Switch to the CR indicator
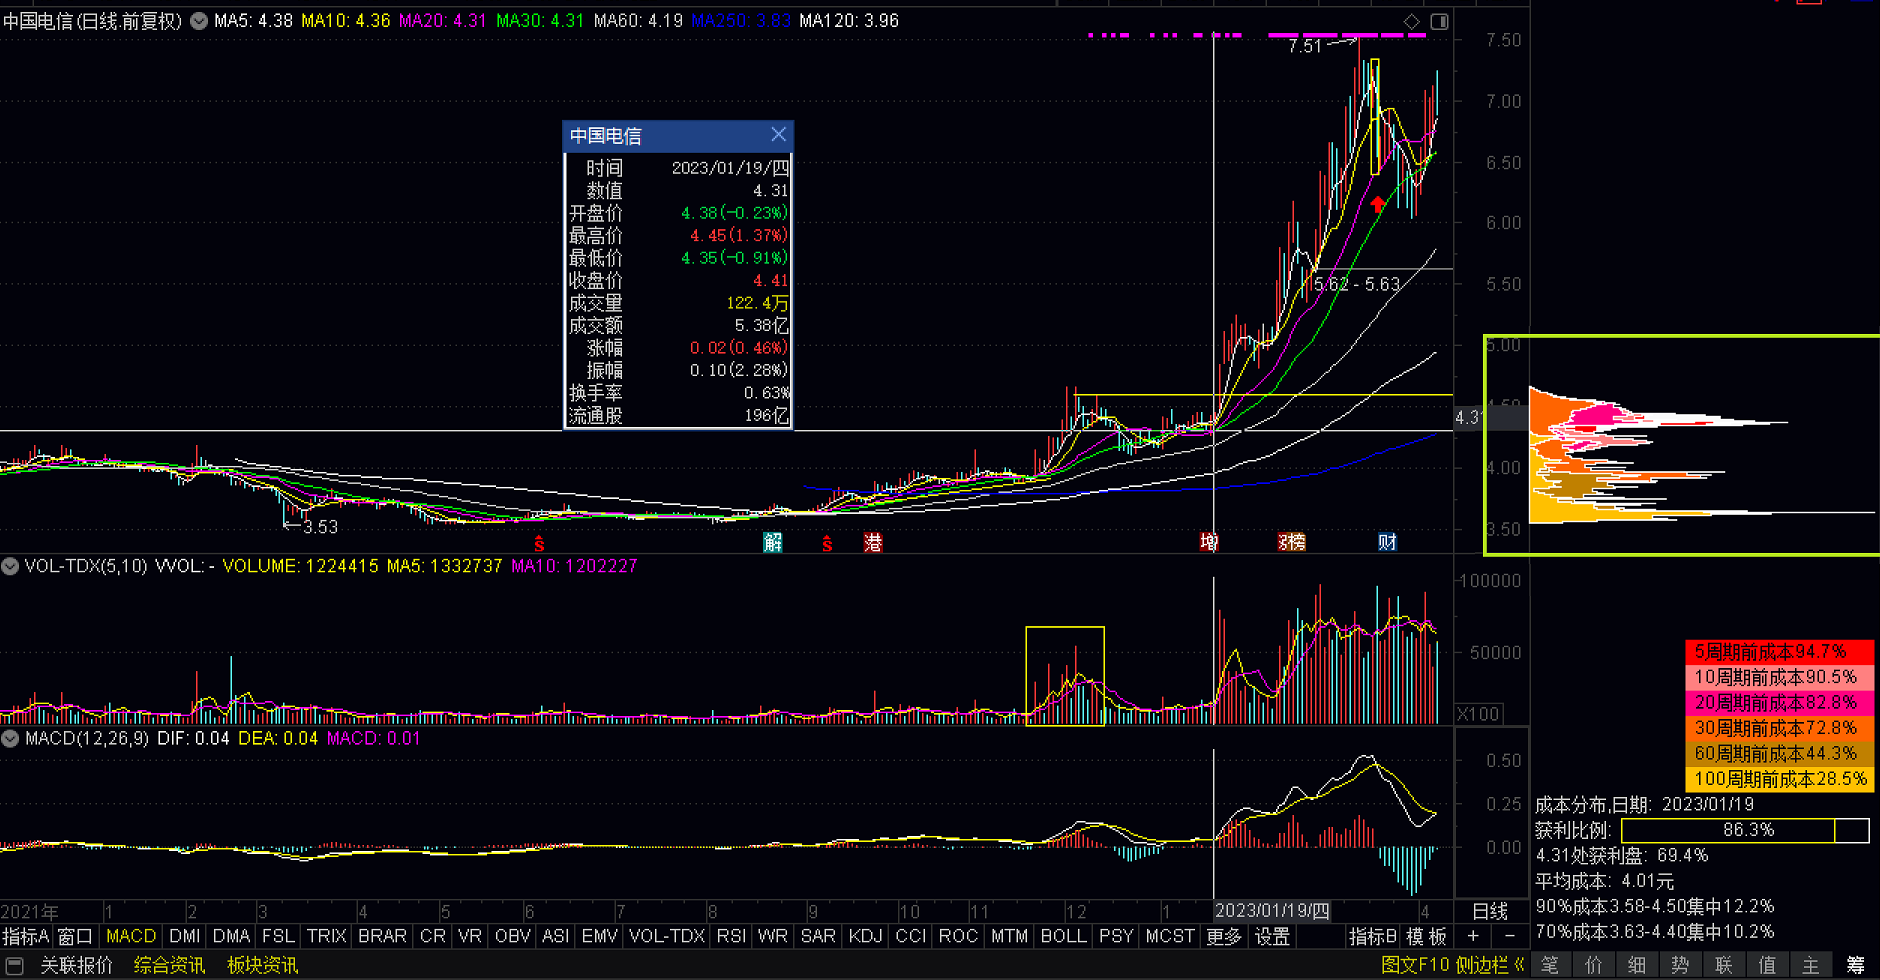Image resolution: width=1880 pixels, height=980 pixels. 432,936
